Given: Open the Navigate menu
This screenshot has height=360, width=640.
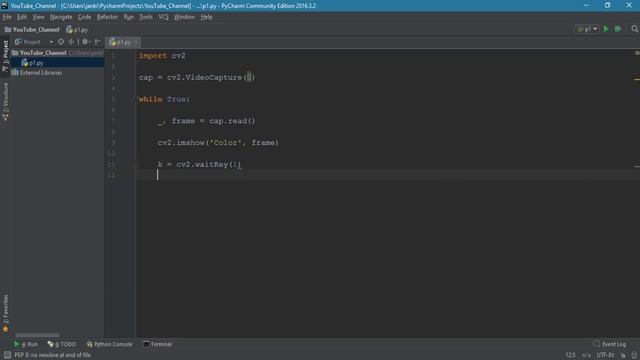Looking at the screenshot, I should (x=61, y=17).
